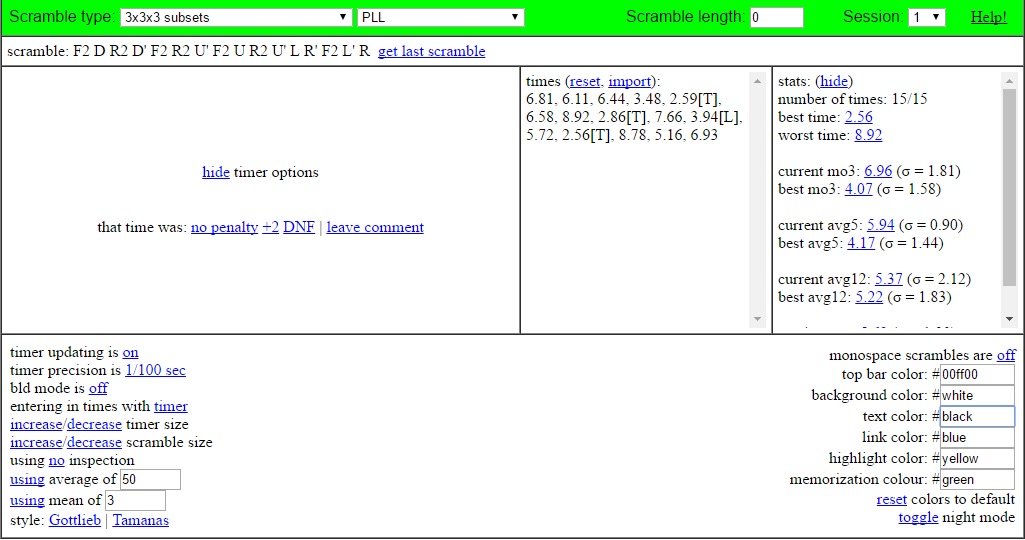Increase the timer size
The image size is (1025, 540).
coord(37,424)
